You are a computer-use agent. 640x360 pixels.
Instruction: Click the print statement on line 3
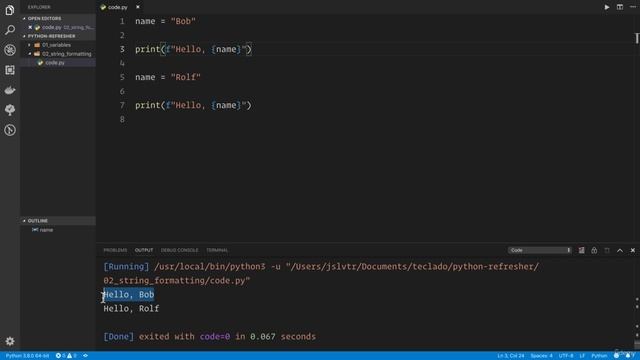click(193, 49)
